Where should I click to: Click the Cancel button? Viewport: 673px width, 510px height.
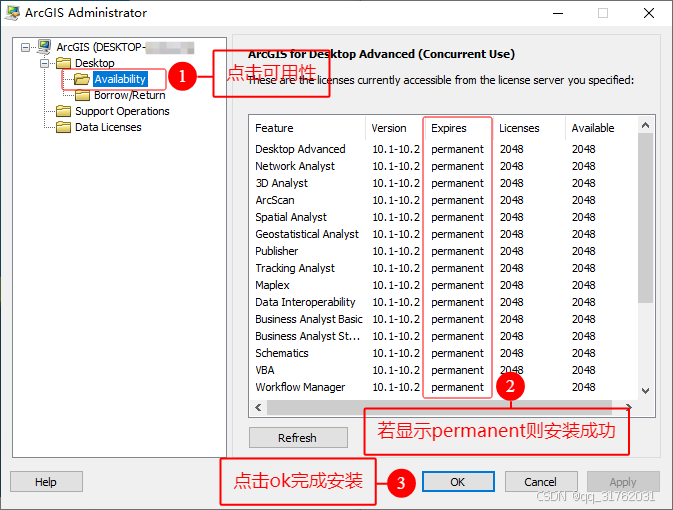tap(540, 482)
